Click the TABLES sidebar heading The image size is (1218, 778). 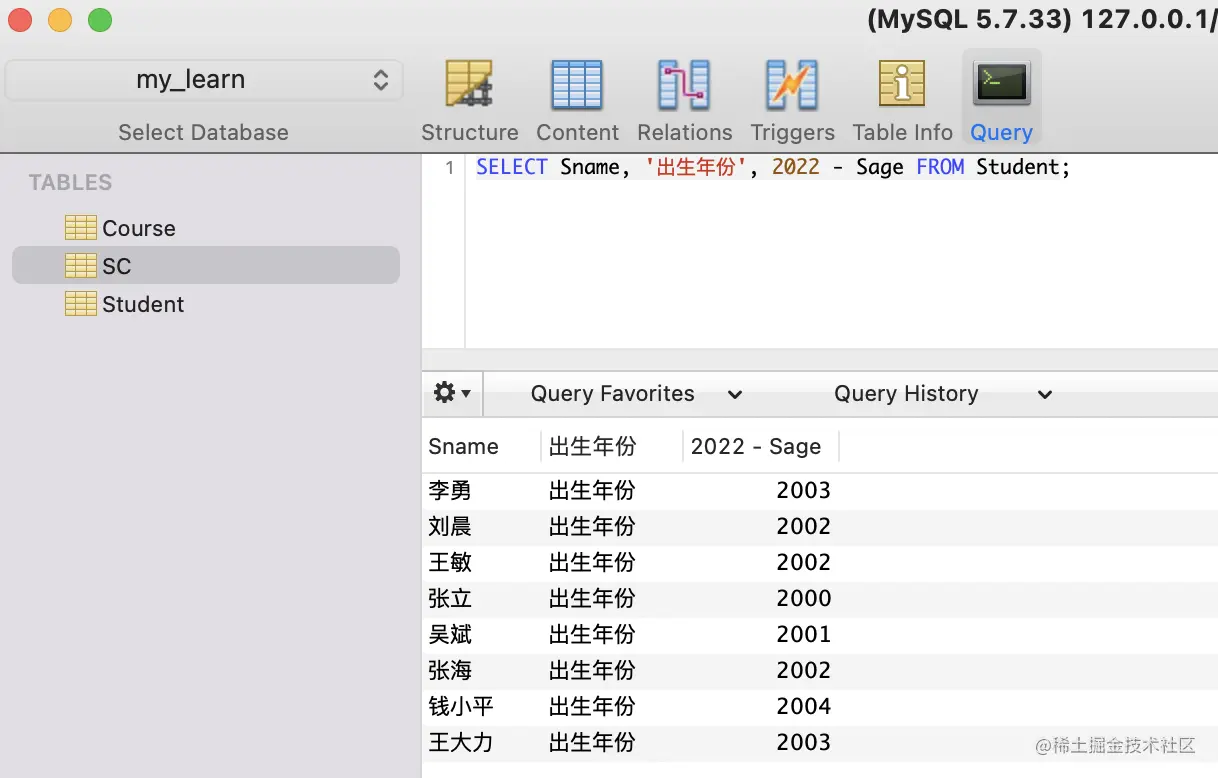[70, 182]
